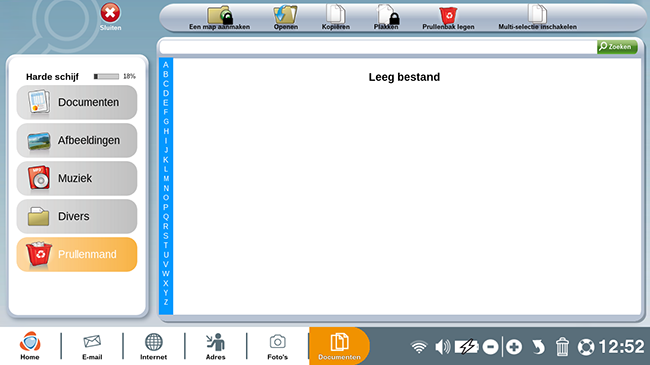
Task: Open Foto's camera app
Action: click(277, 346)
